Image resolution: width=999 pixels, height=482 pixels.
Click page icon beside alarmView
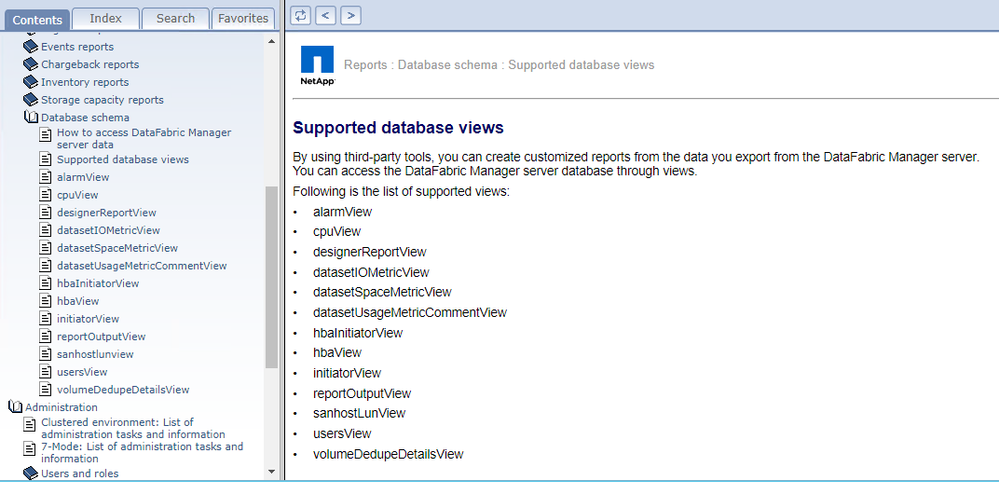click(45, 177)
